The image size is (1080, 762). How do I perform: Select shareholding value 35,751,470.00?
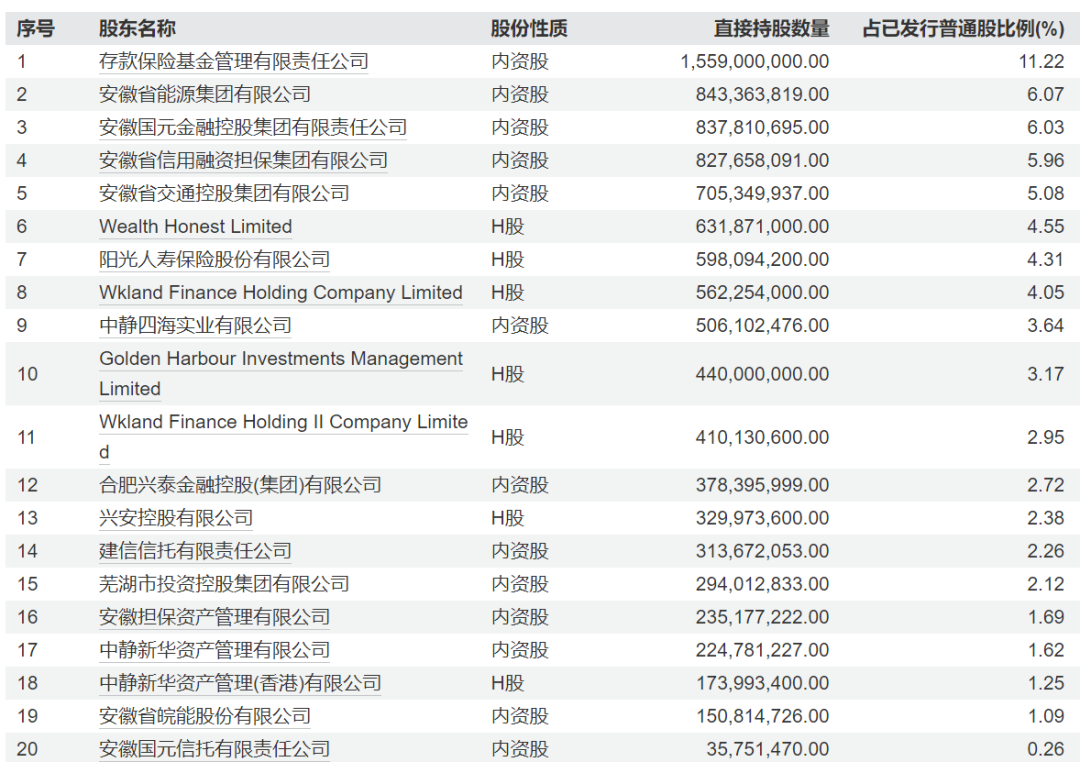768,750
